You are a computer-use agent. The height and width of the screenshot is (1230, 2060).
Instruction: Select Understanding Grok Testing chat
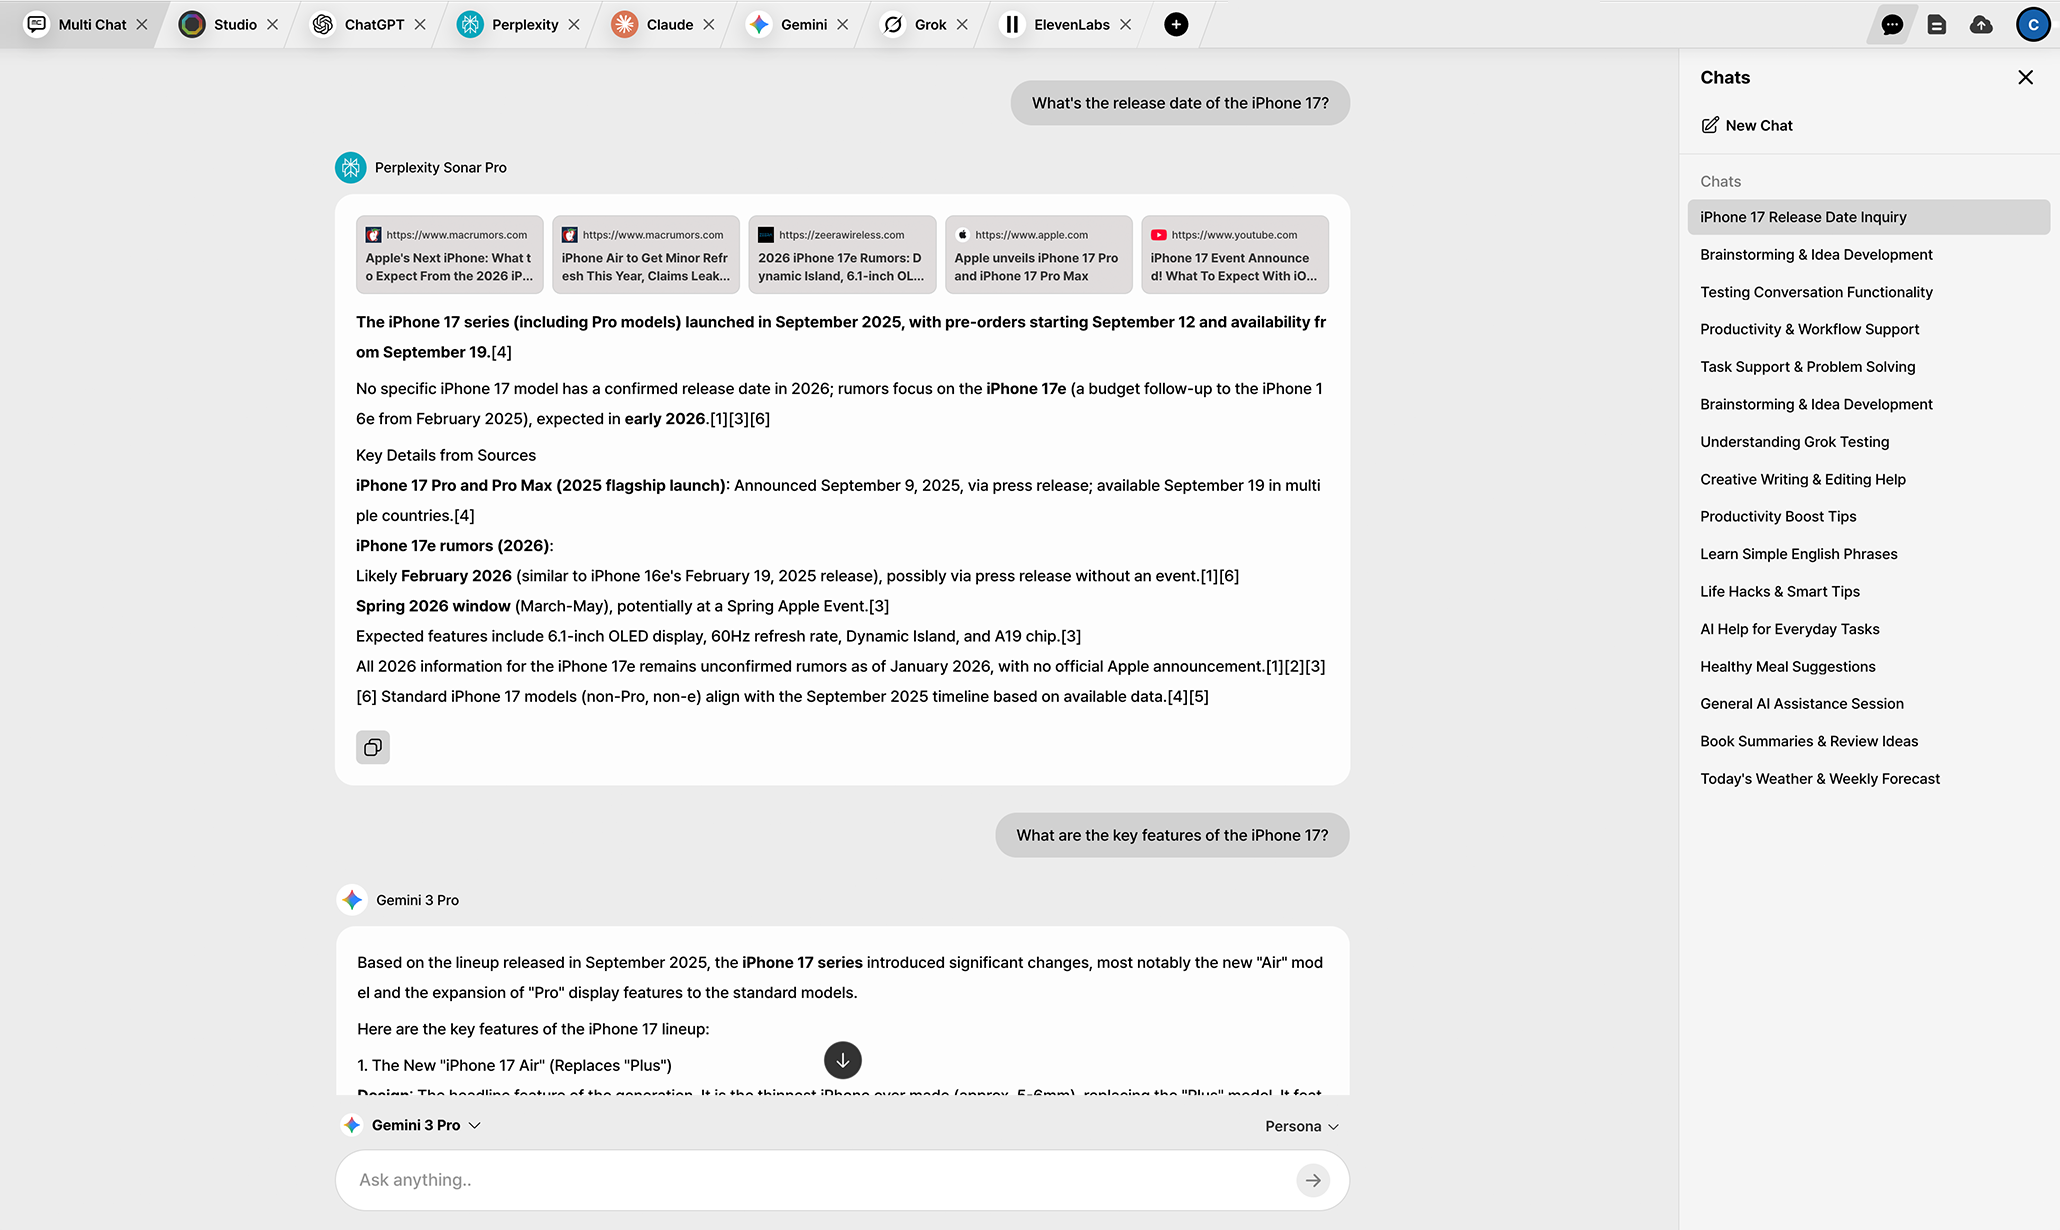coord(1794,441)
